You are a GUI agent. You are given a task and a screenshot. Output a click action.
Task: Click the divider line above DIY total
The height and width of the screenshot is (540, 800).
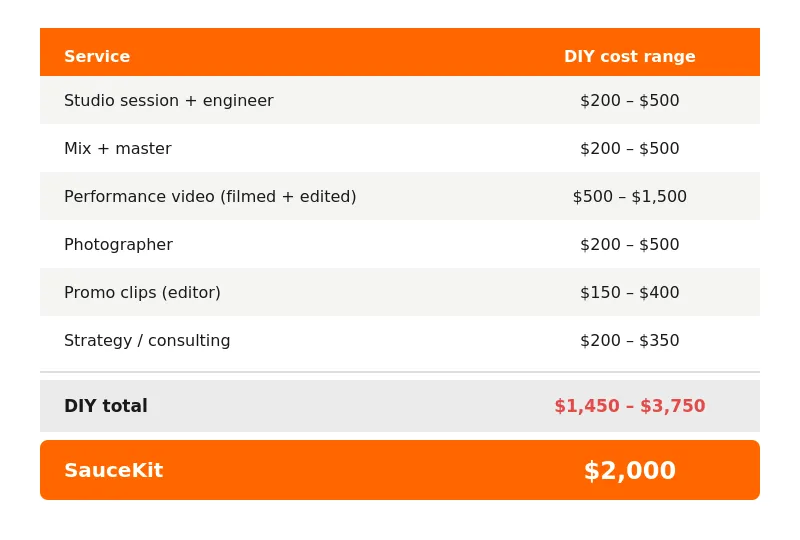pyautogui.click(x=400, y=372)
